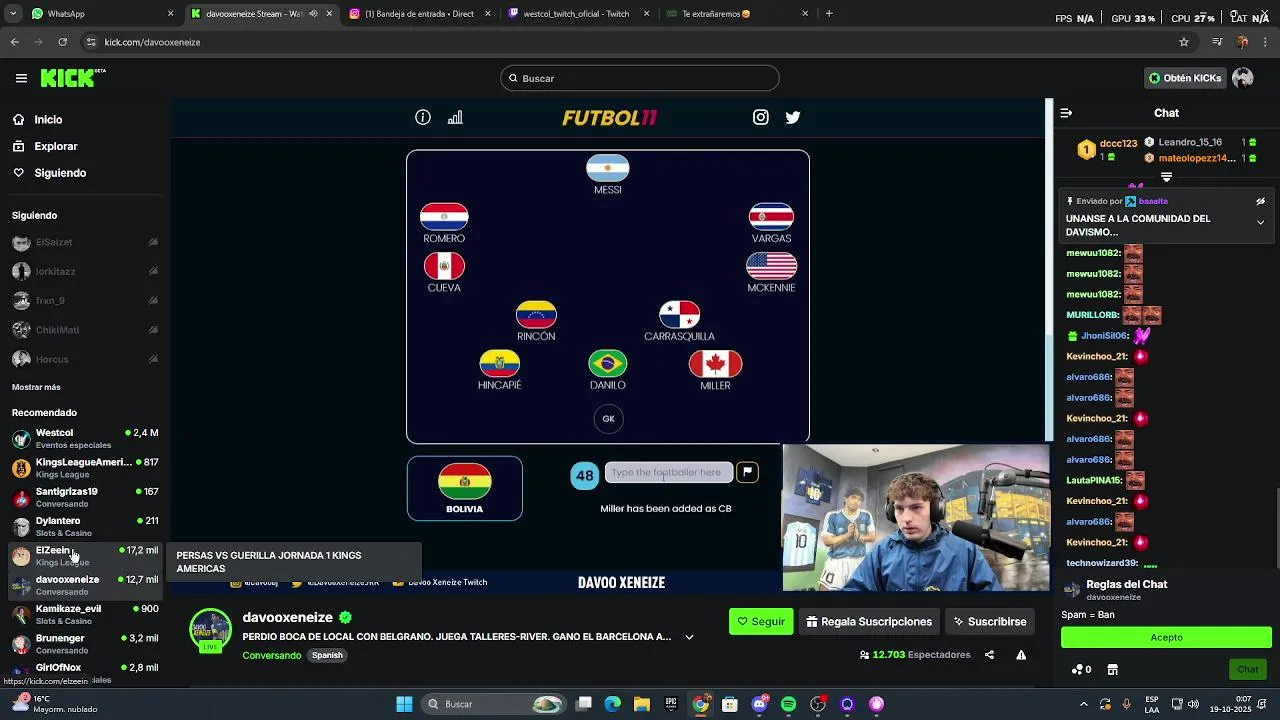Open Dylantero recommended channel
The height and width of the screenshot is (720, 1280).
[85, 526]
